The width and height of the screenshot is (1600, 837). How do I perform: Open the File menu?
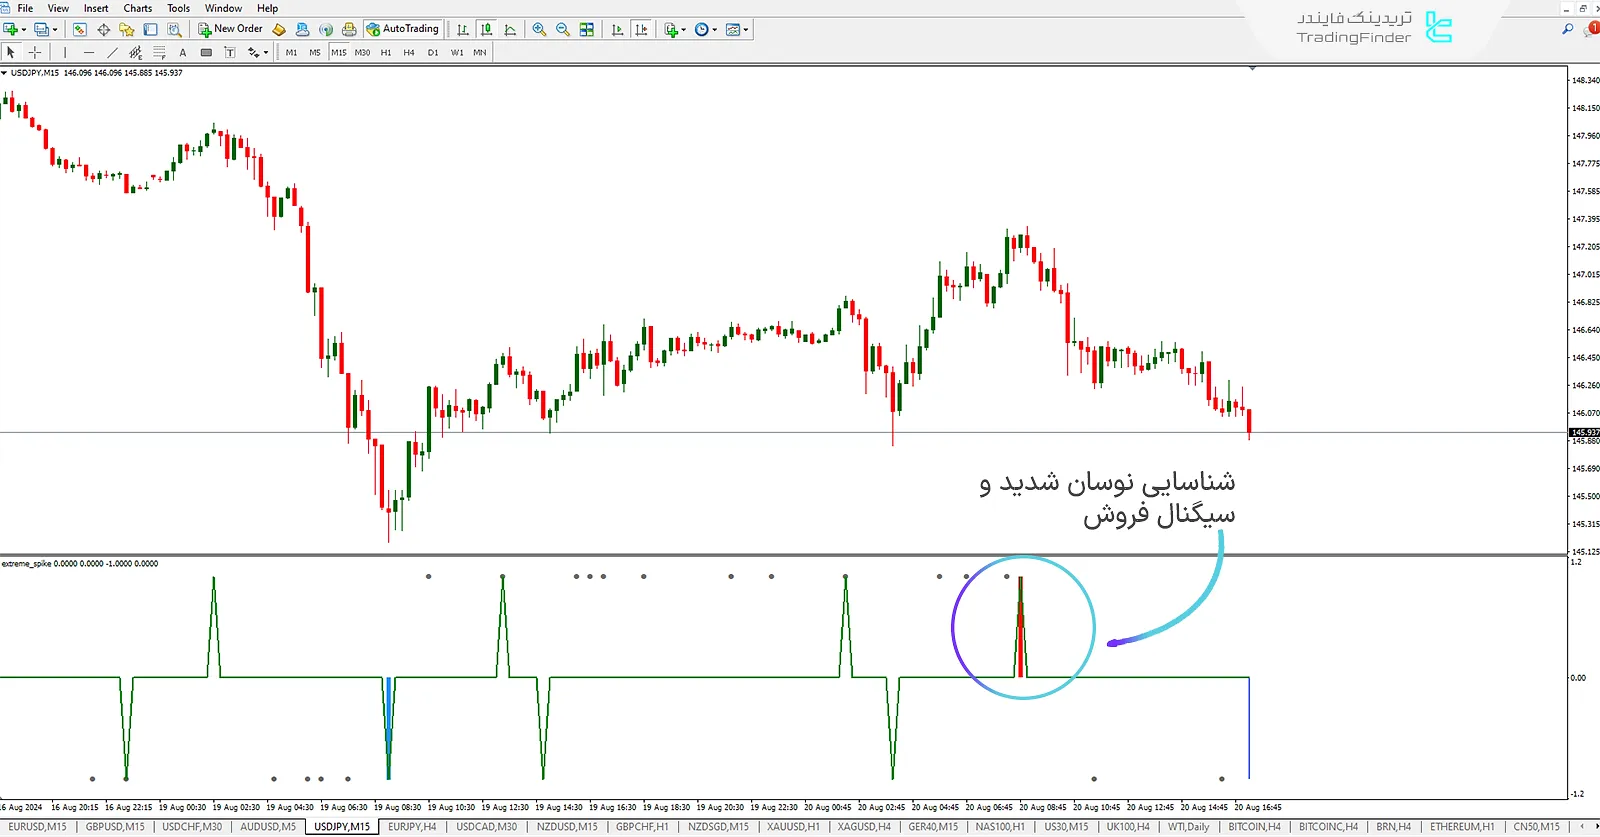pos(25,8)
